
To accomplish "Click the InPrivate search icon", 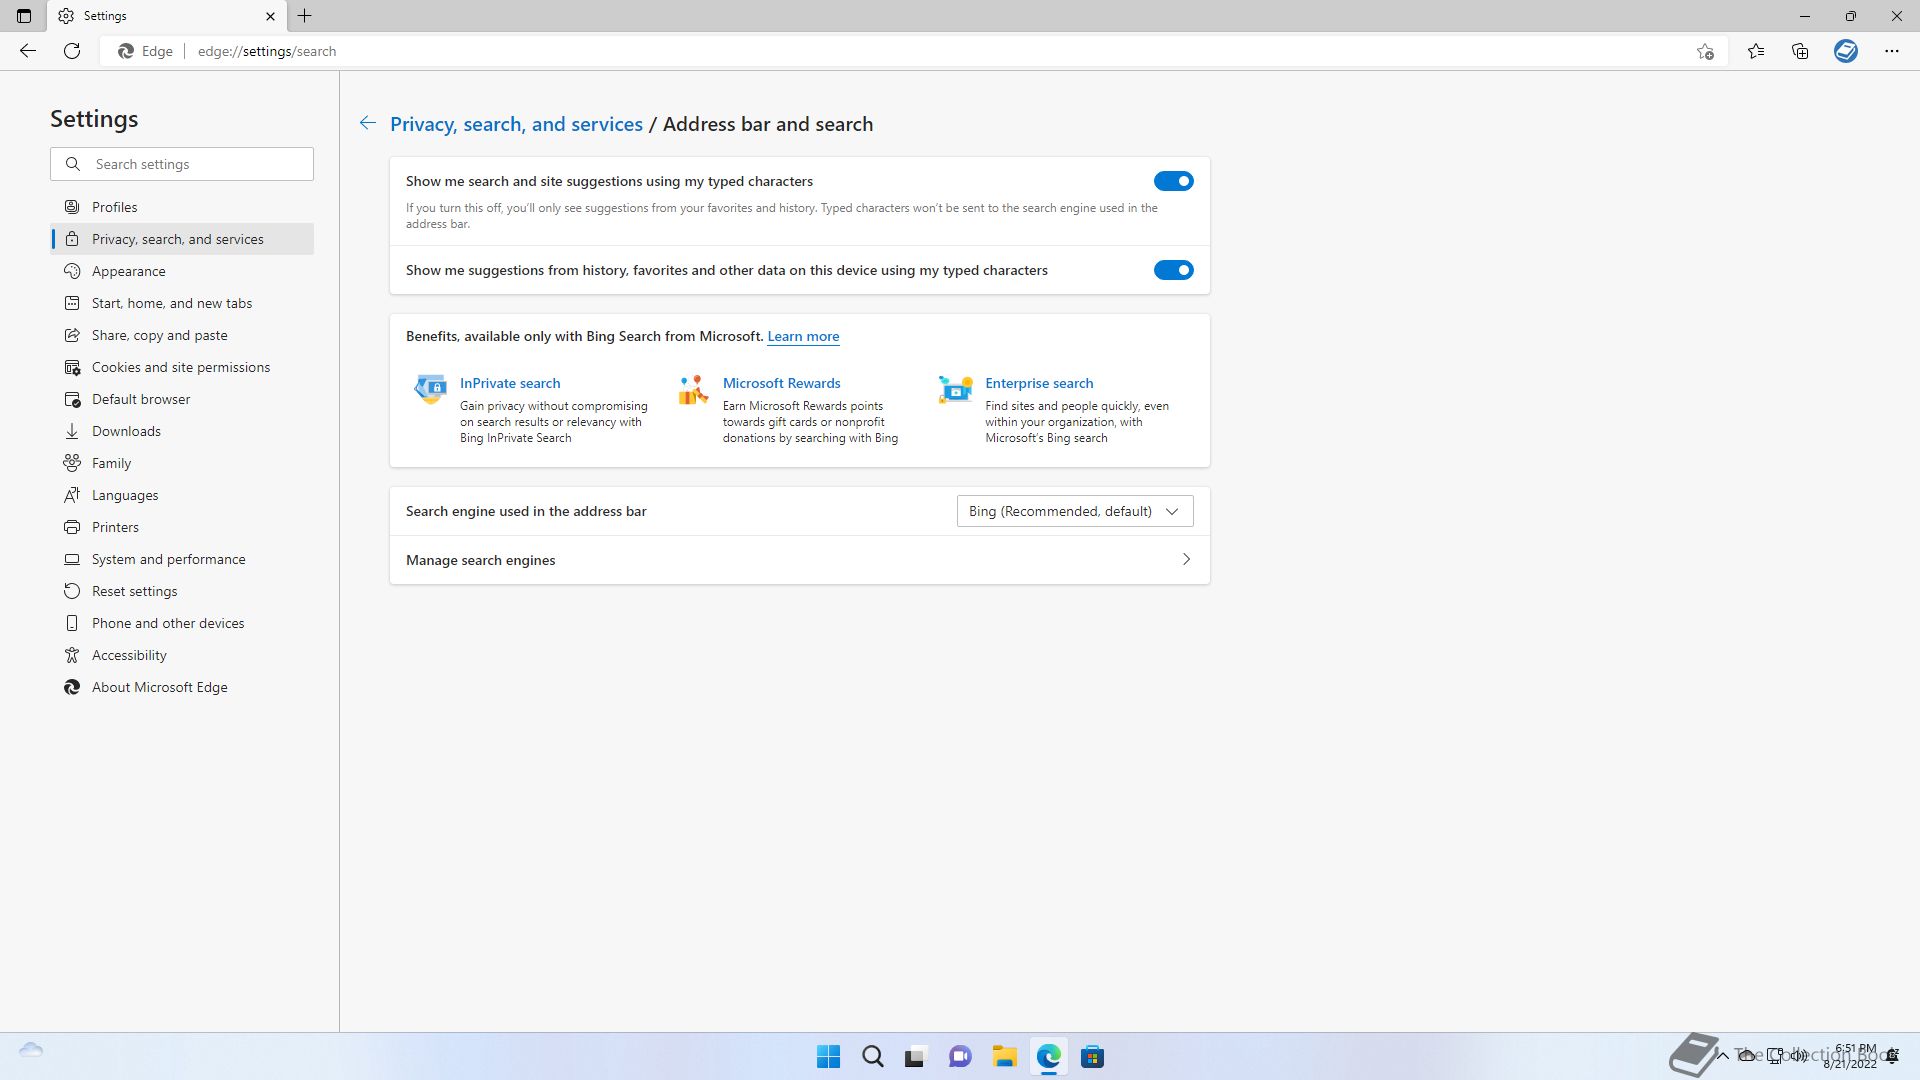I will click(x=431, y=389).
